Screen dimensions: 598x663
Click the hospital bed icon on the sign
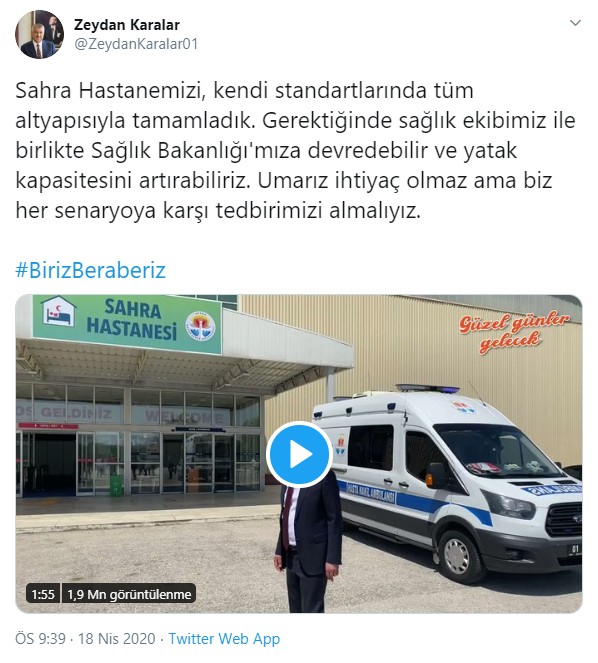click(58, 312)
